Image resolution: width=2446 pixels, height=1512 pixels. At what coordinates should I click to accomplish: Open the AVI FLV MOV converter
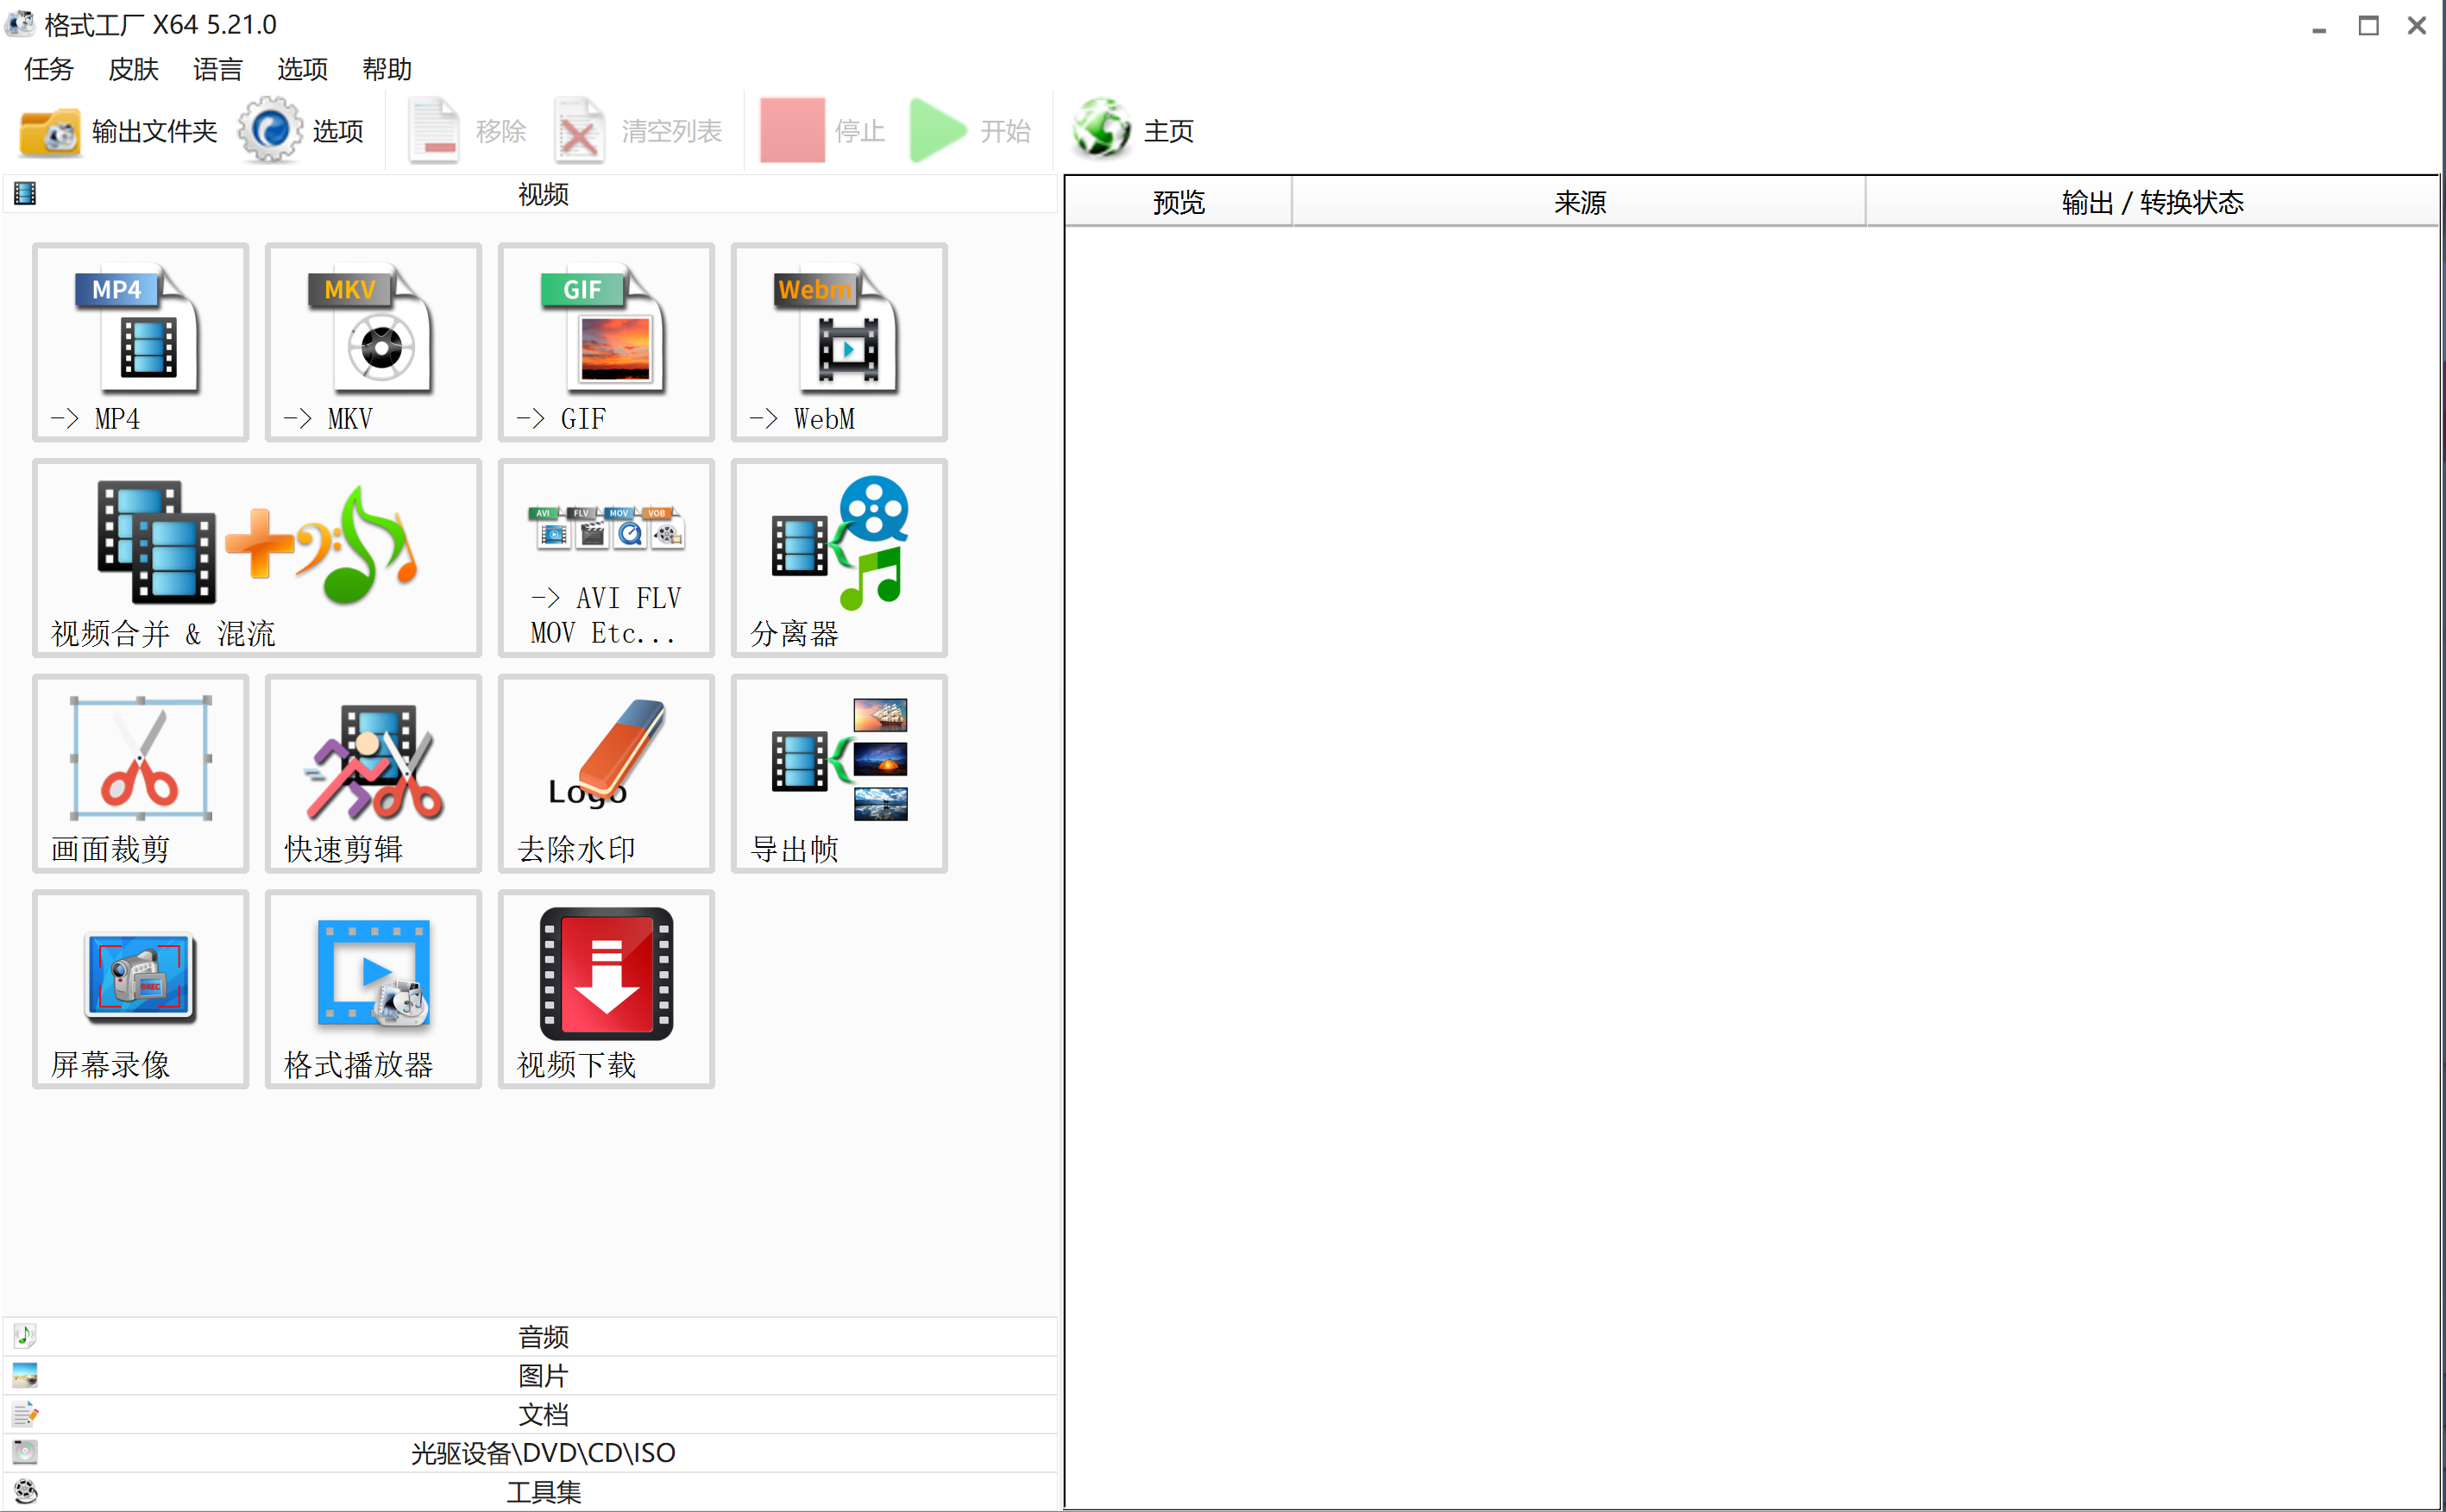(606, 557)
